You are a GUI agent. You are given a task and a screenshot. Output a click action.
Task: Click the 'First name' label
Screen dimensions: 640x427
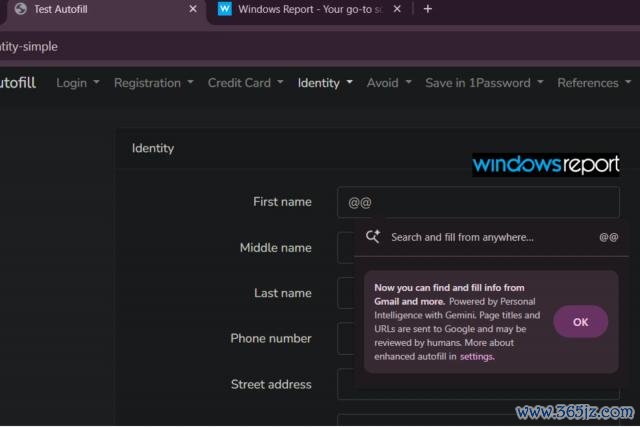click(x=282, y=202)
